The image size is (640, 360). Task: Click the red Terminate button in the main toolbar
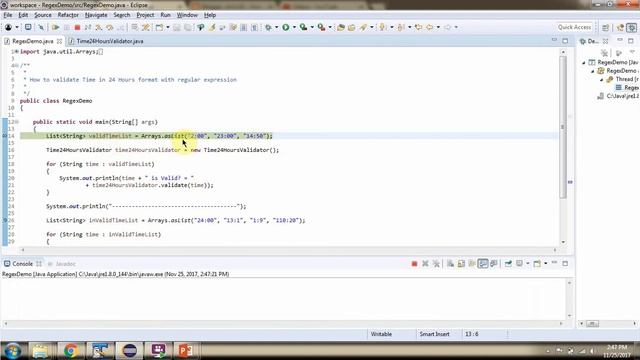[x=77, y=27]
